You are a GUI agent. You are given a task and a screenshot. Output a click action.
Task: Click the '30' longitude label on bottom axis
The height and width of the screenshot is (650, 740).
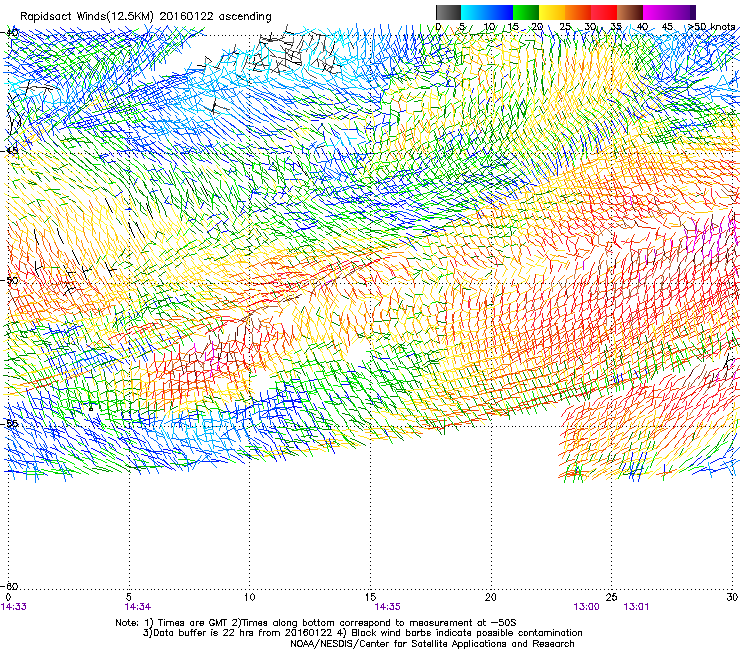732,597
